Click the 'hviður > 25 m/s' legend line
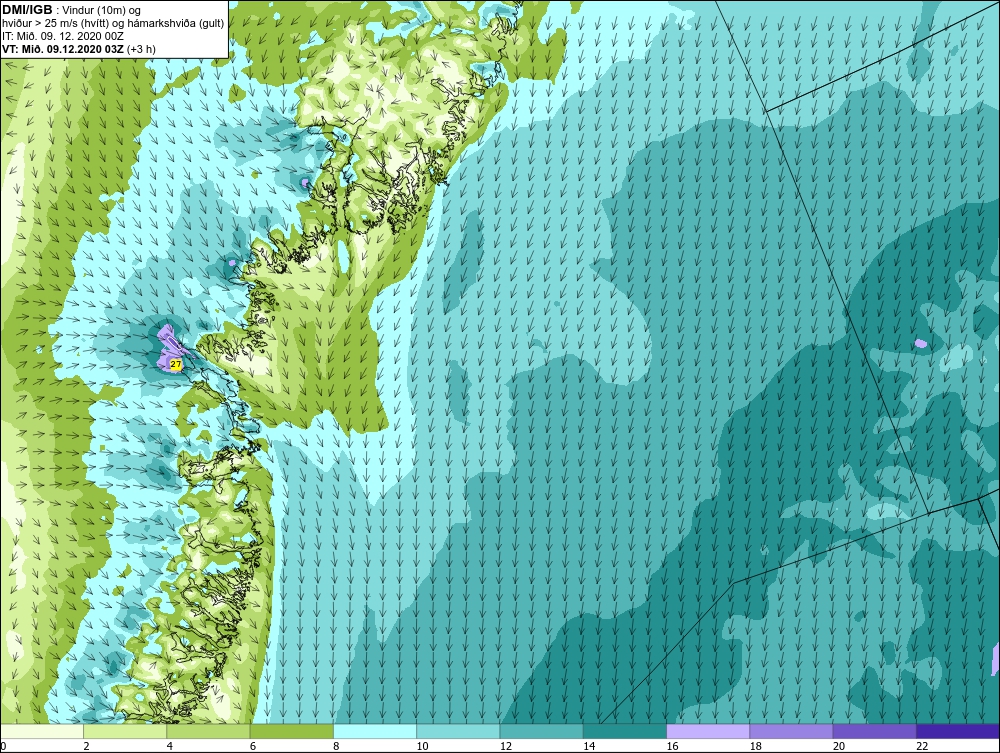 click(114, 24)
